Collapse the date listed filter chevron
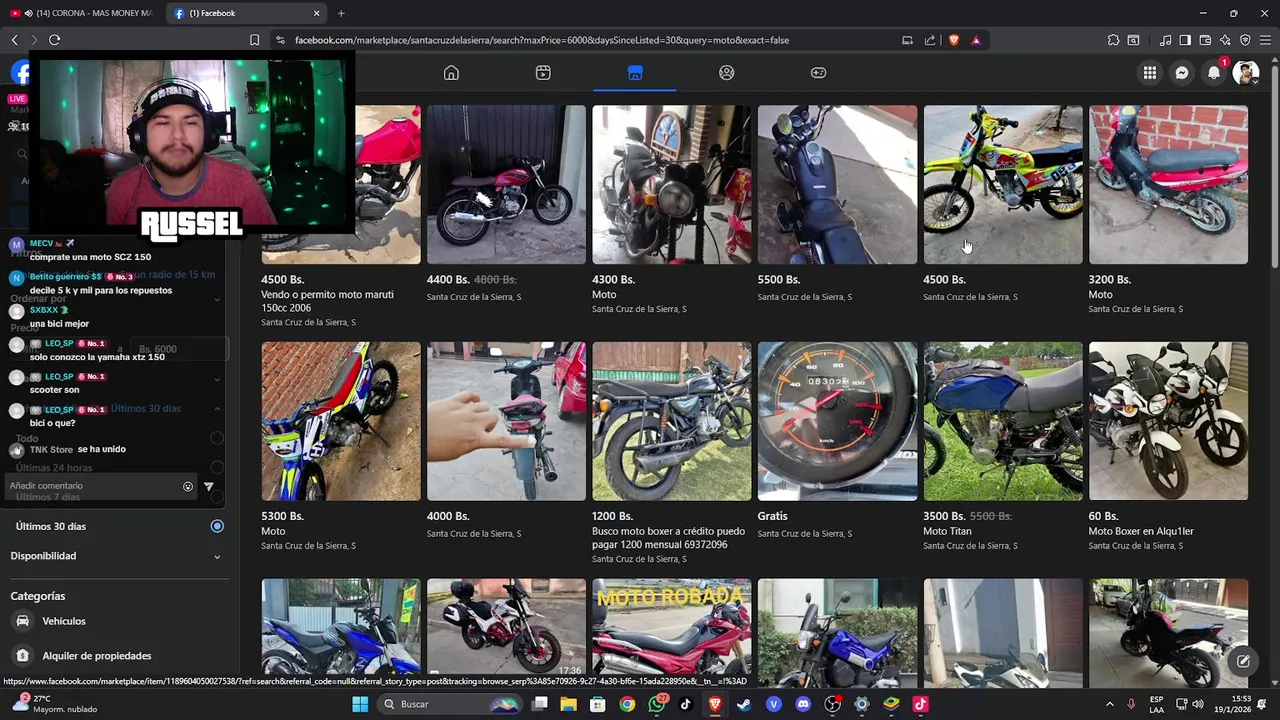Screen dimensions: 1280x720 pyautogui.click(x=217, y=408)
